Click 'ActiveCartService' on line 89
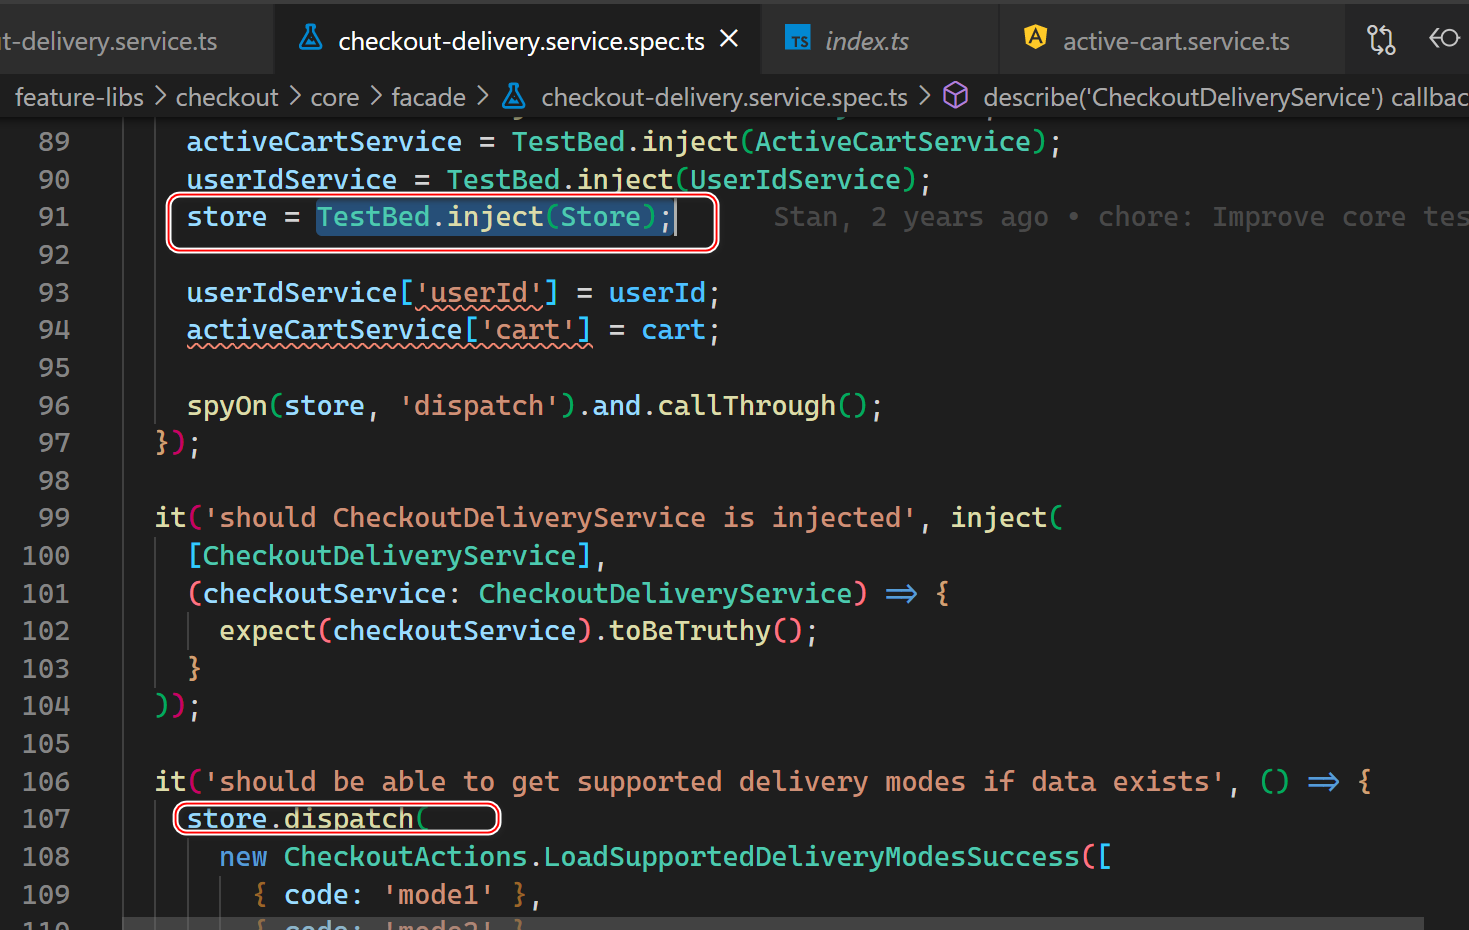The width and height of the screenshot is (1469, 930). click(893, 142)
